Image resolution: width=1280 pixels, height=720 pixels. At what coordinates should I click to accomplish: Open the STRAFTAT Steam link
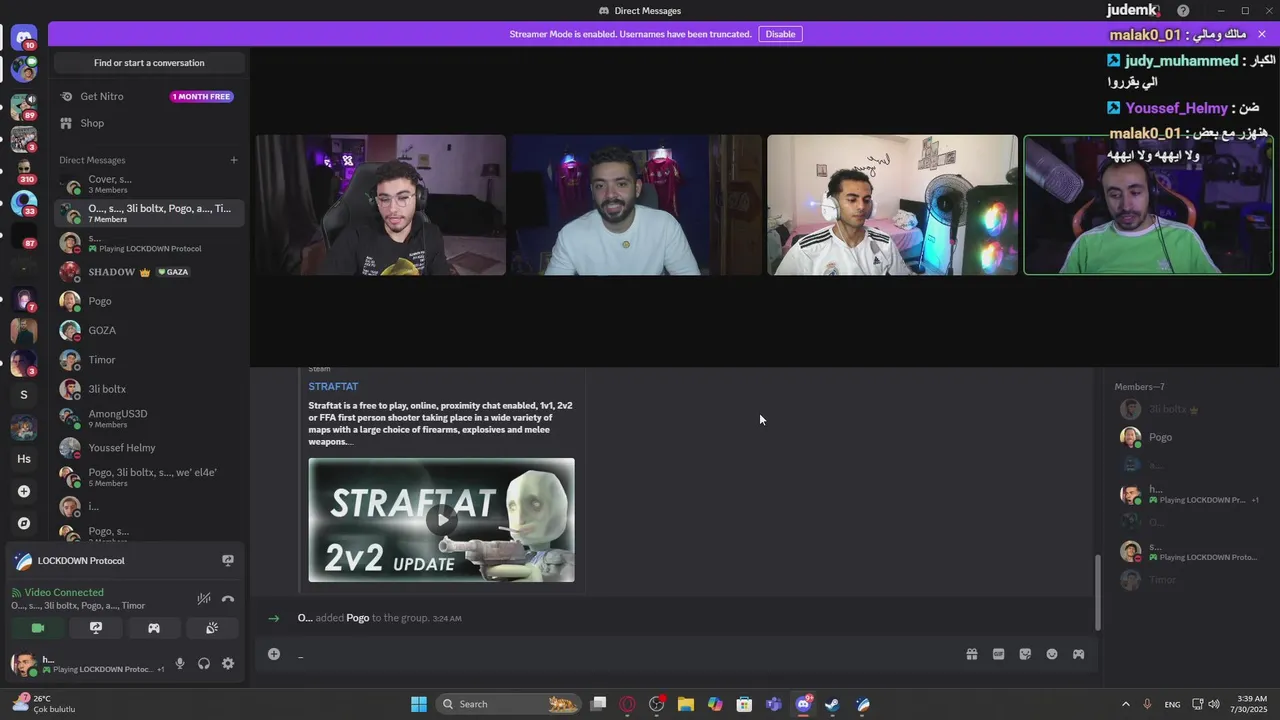tap(333, 386)
